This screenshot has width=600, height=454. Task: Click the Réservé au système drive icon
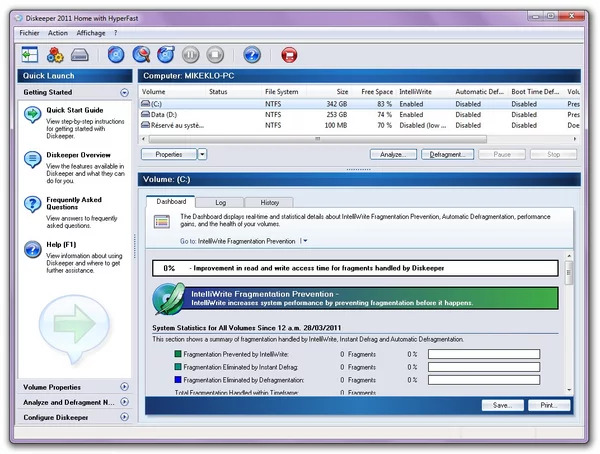pyautogui.click(x=145, y=125)
